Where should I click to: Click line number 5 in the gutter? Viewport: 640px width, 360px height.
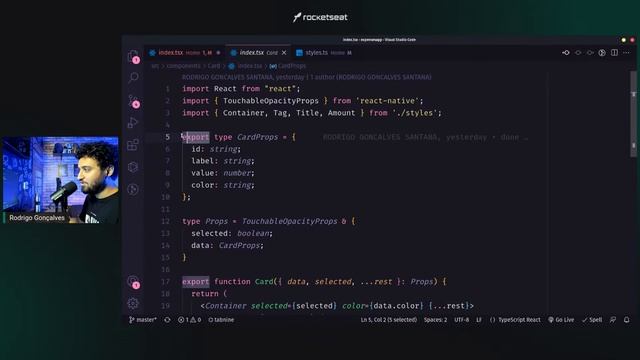[x=167, y=137]
